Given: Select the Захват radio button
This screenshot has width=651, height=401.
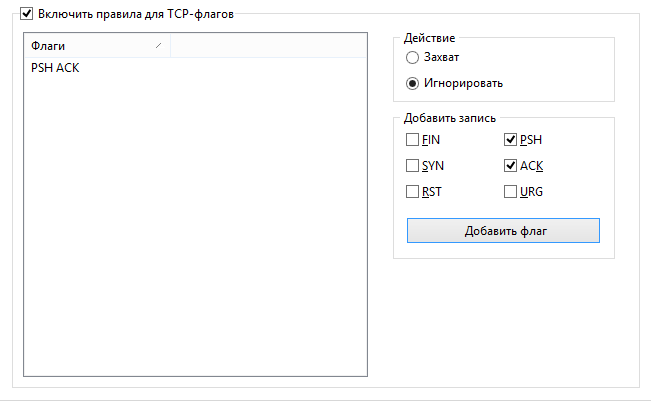Looking at the screenshot, I should pyautogui.click(x=412, y=59).
